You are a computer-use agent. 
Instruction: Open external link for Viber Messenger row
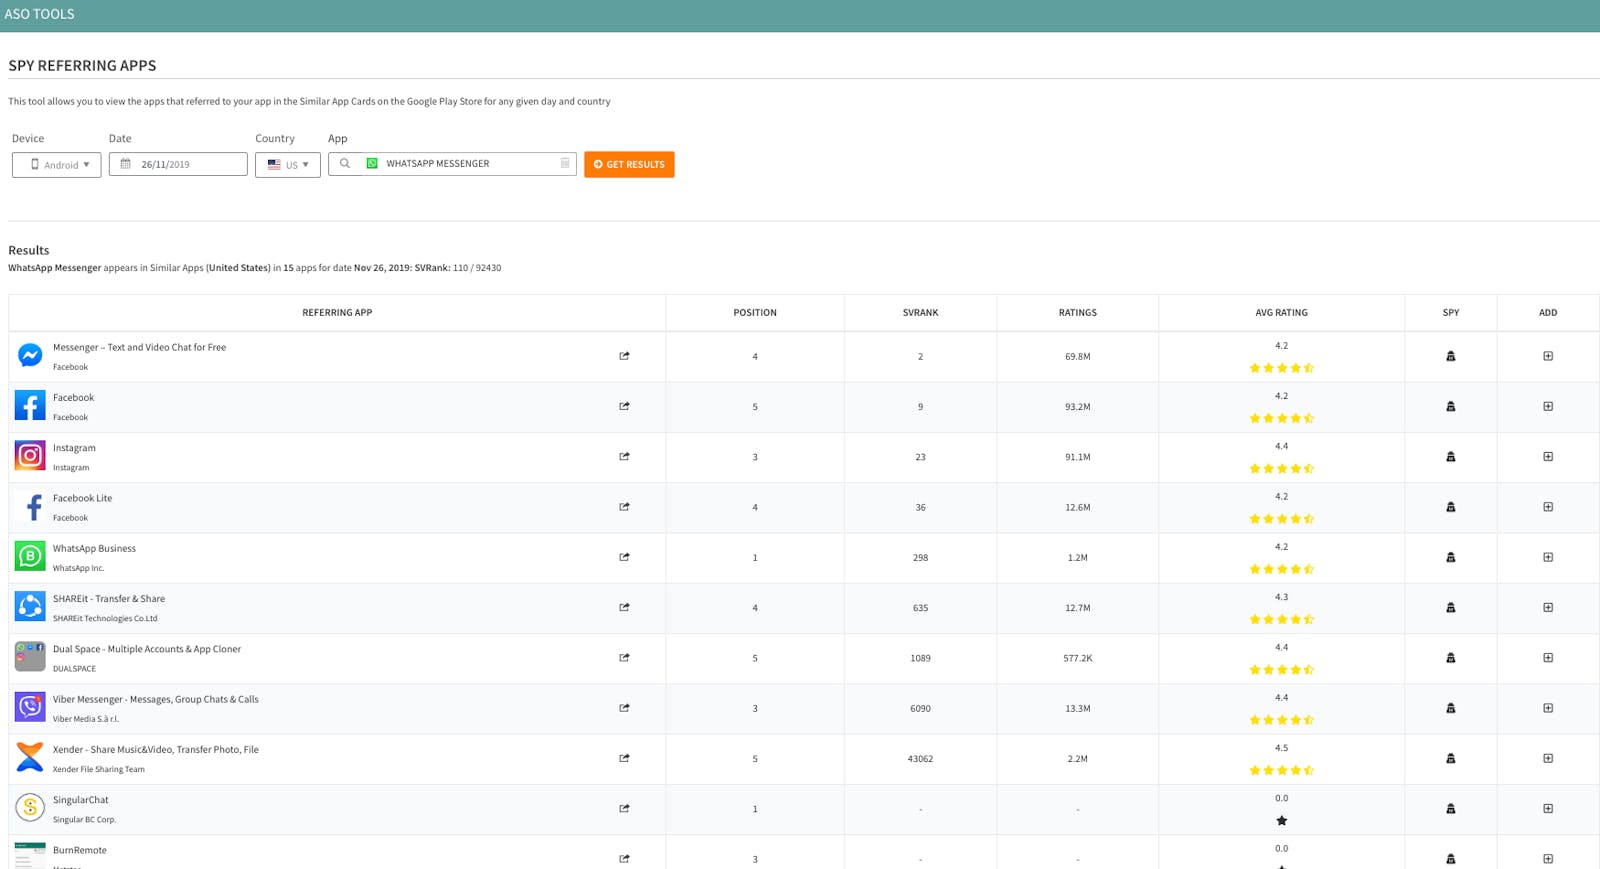(624, 708)
